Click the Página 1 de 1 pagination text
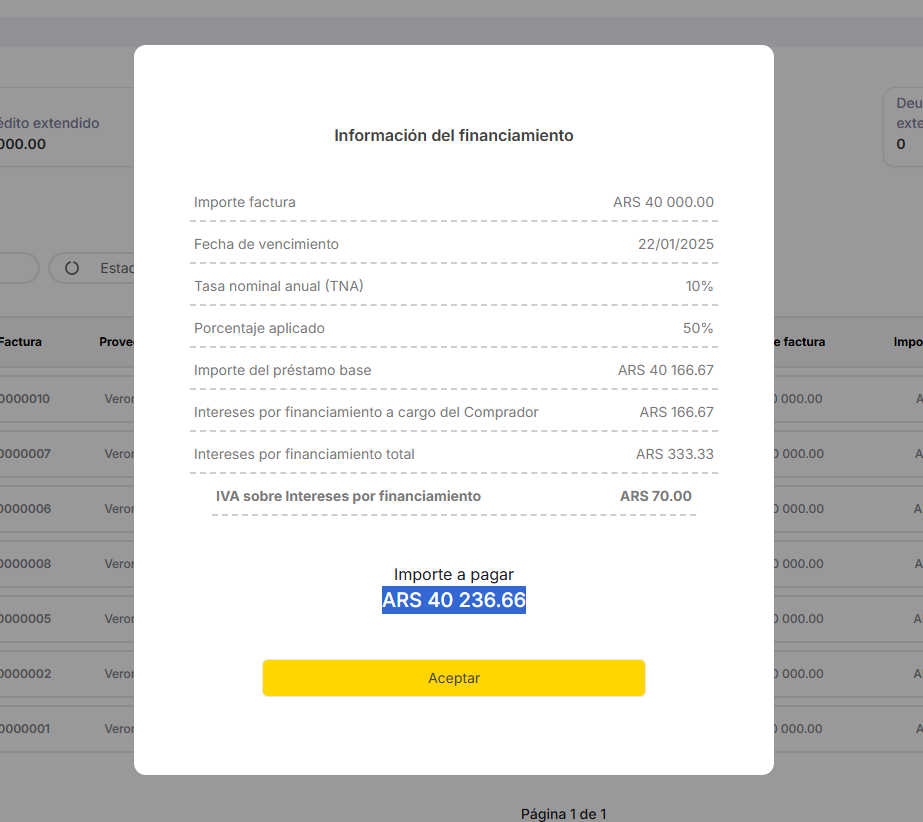This screenshot has width=923, height=822. 563,814
